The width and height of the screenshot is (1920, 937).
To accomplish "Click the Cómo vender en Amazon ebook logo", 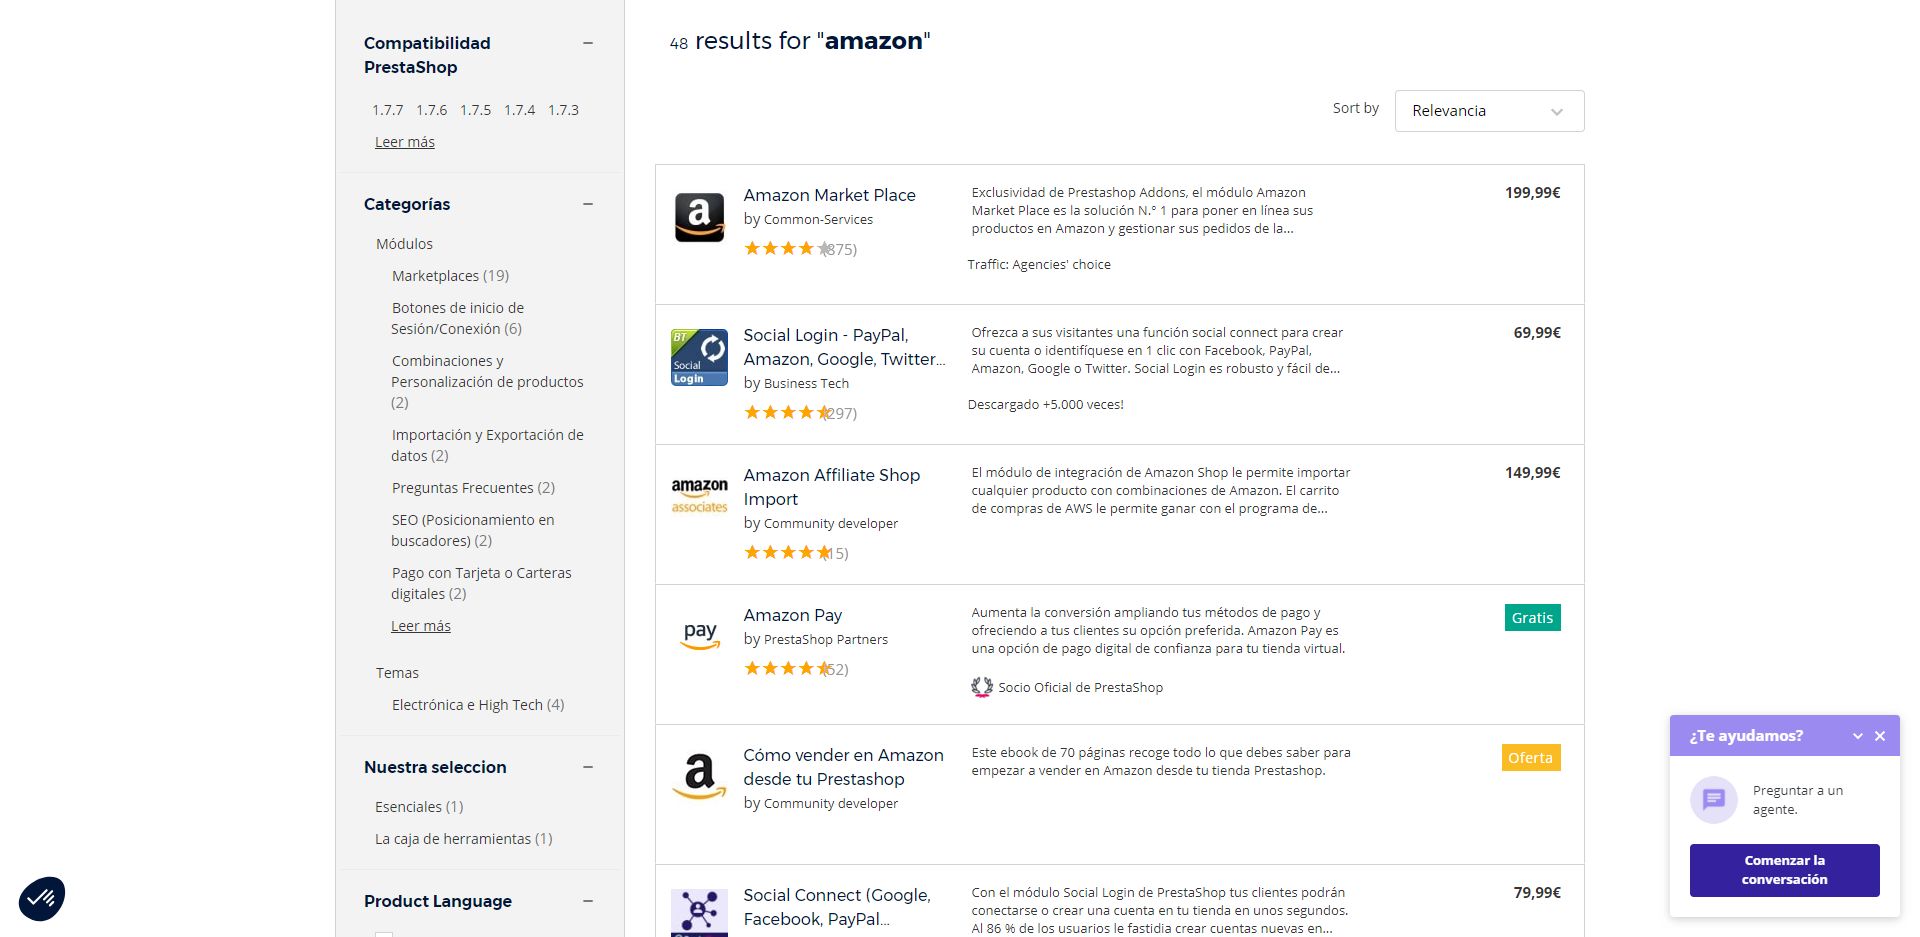I will coord(699,776).
